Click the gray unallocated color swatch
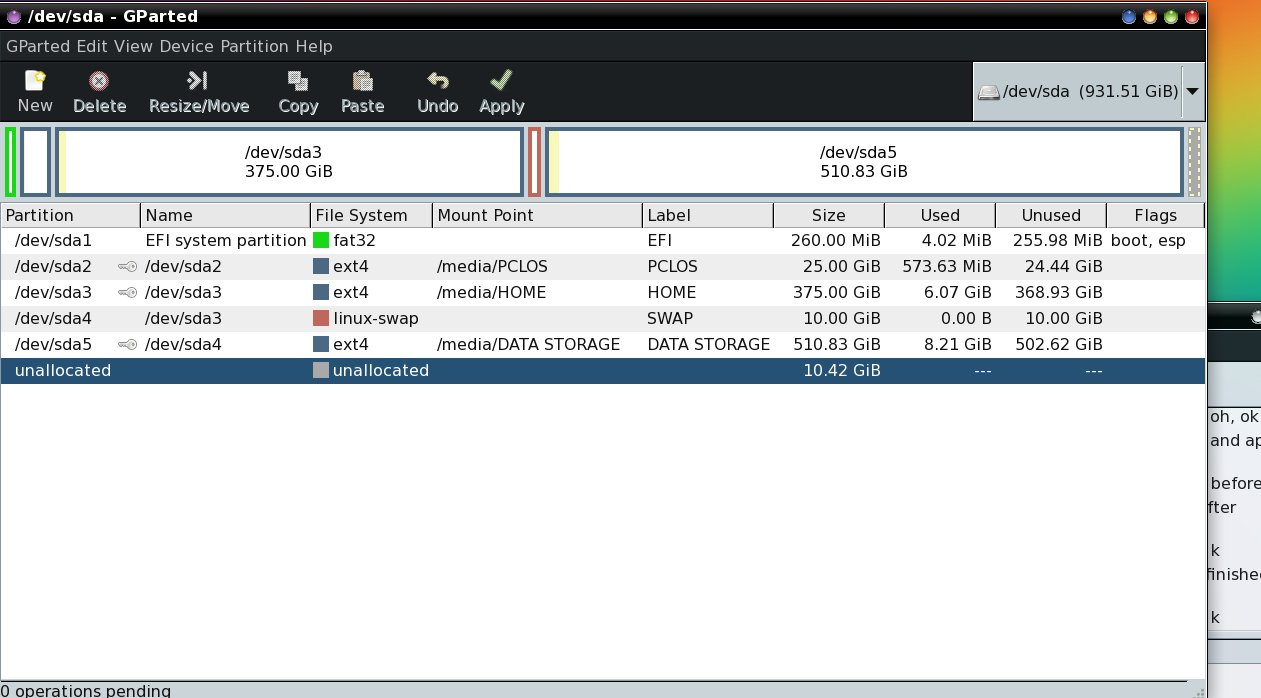The image size is (1261, 698). [x=321, y=370]
